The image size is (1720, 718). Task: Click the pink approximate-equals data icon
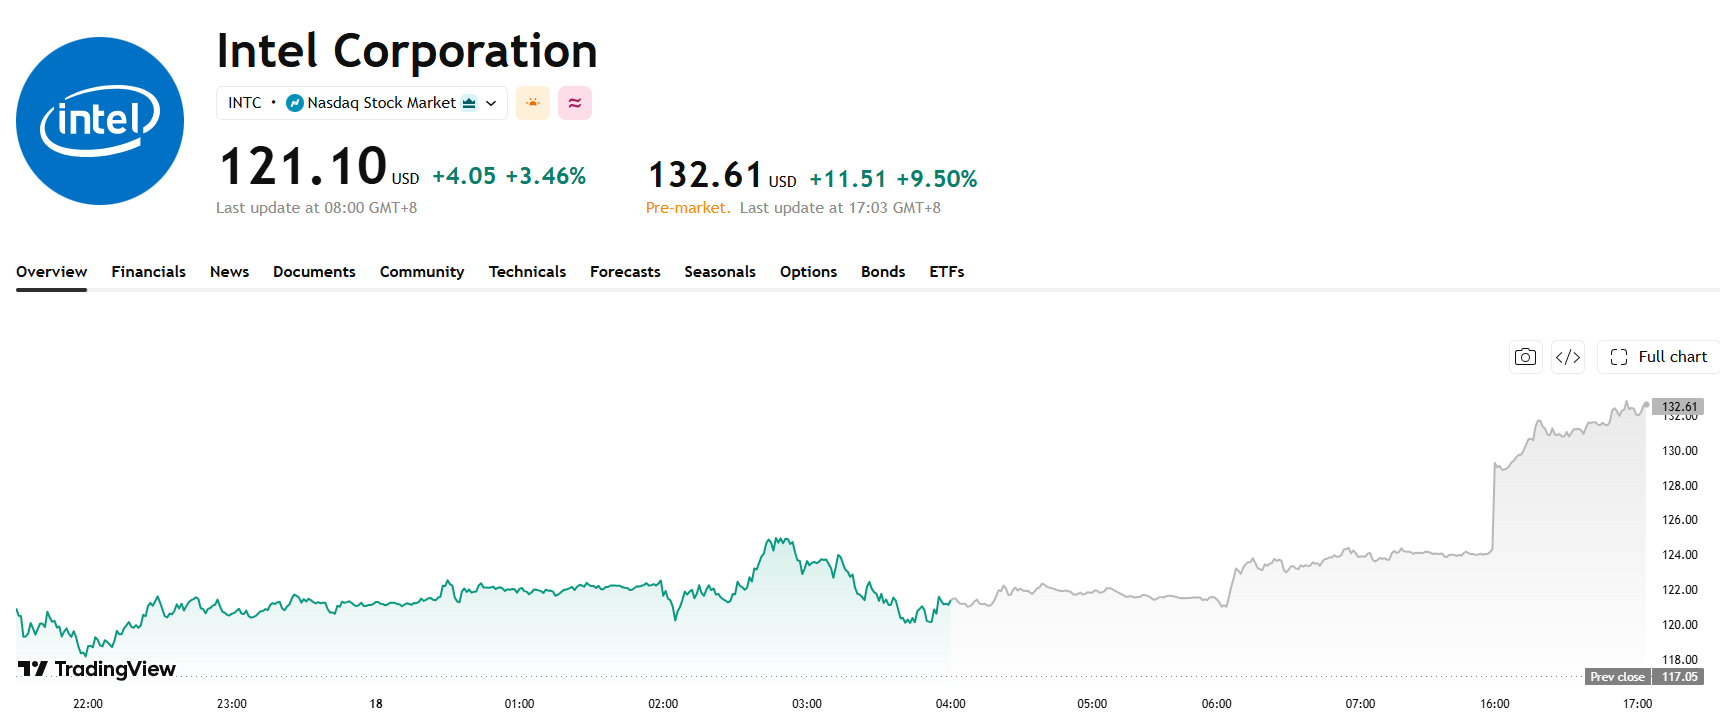(575, 103)
